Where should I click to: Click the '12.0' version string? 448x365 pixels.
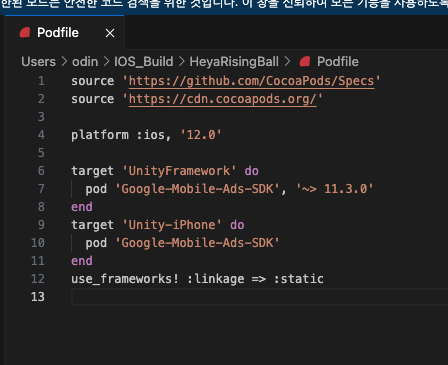pos(201,135)
